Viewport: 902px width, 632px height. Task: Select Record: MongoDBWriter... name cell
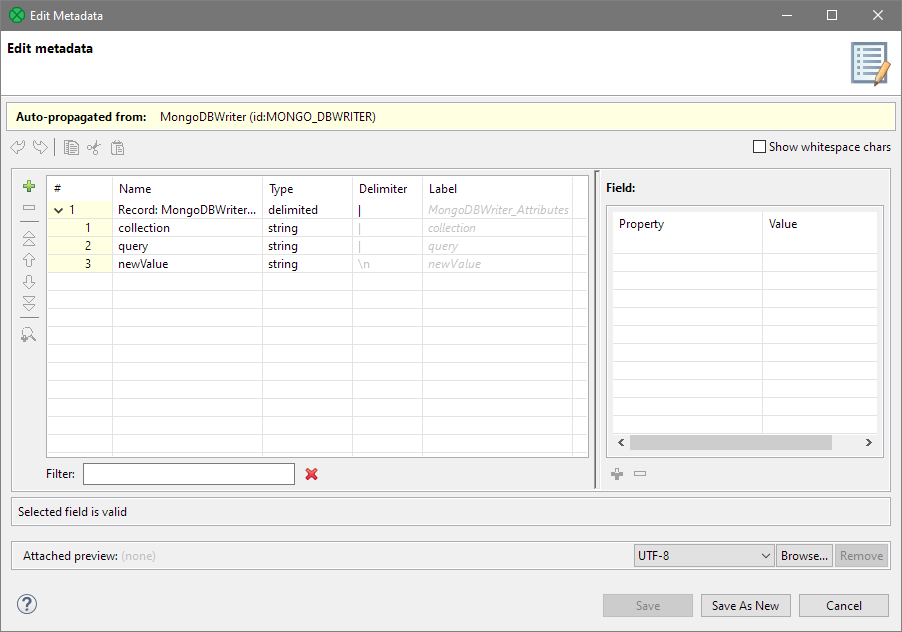click(187, 210)
